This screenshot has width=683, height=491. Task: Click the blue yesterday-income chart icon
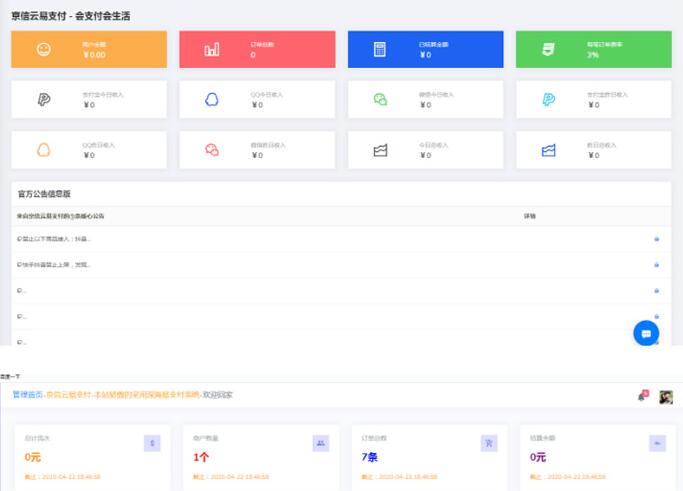[548, 150]
